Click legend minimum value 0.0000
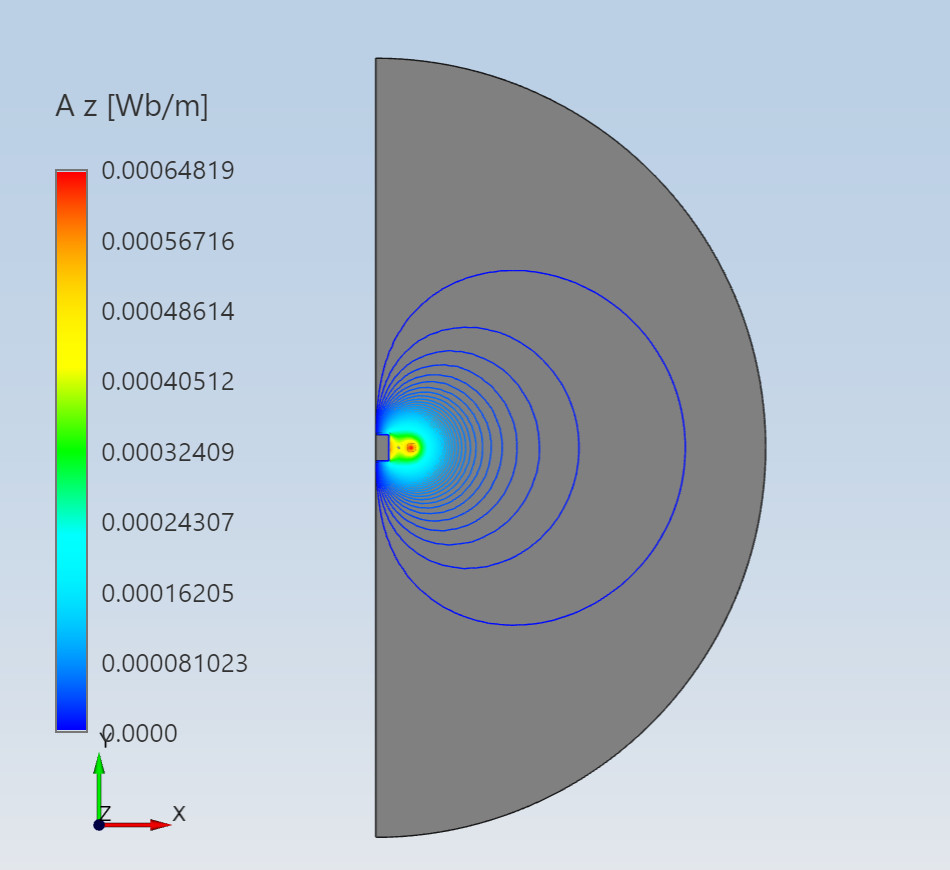950x870 pixels. coord(139,734)
